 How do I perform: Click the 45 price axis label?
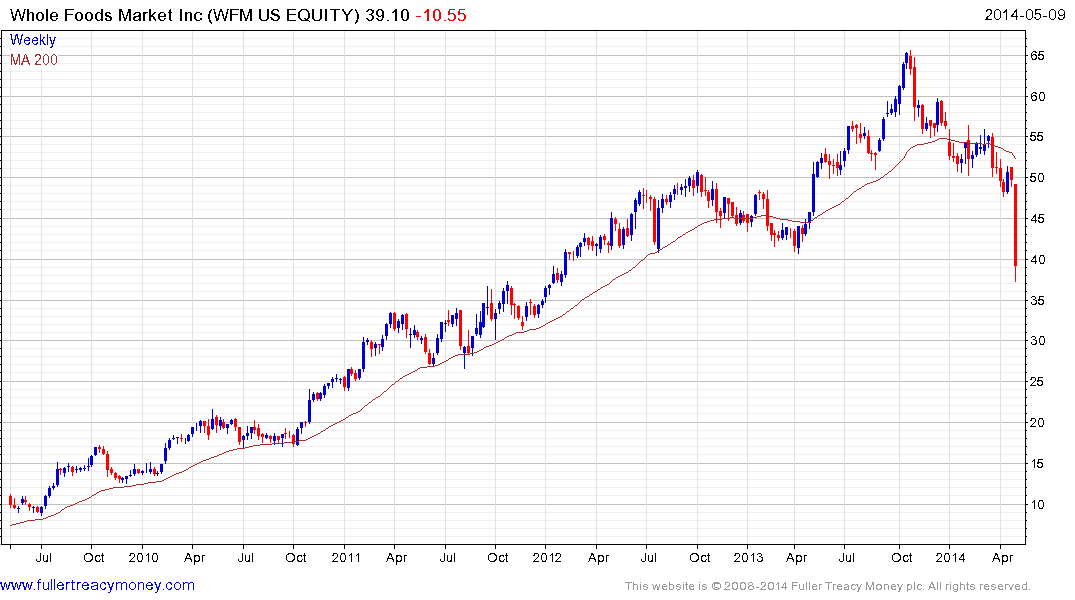(x=1037, y=219)
